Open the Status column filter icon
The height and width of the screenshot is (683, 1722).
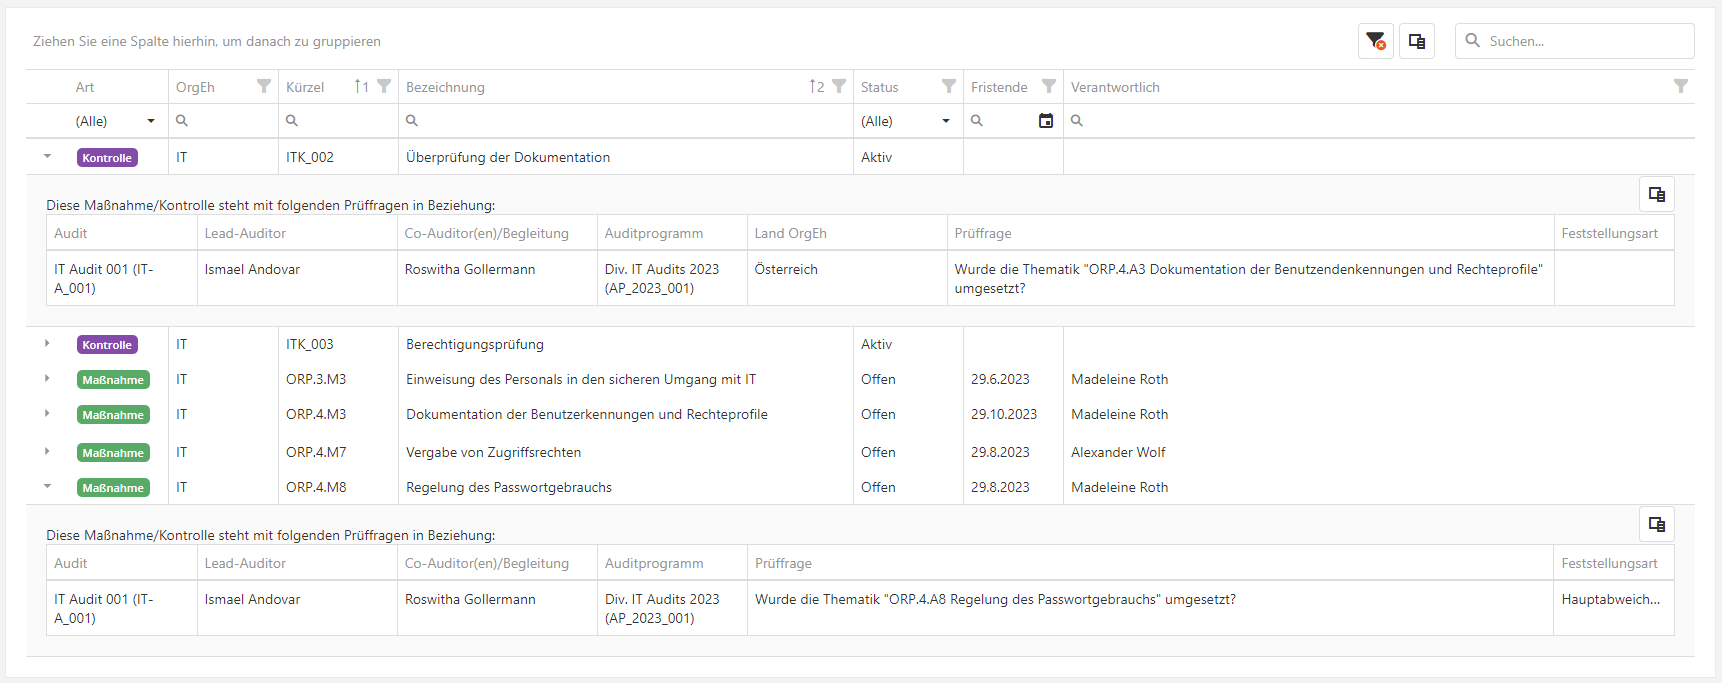[949, 87]
